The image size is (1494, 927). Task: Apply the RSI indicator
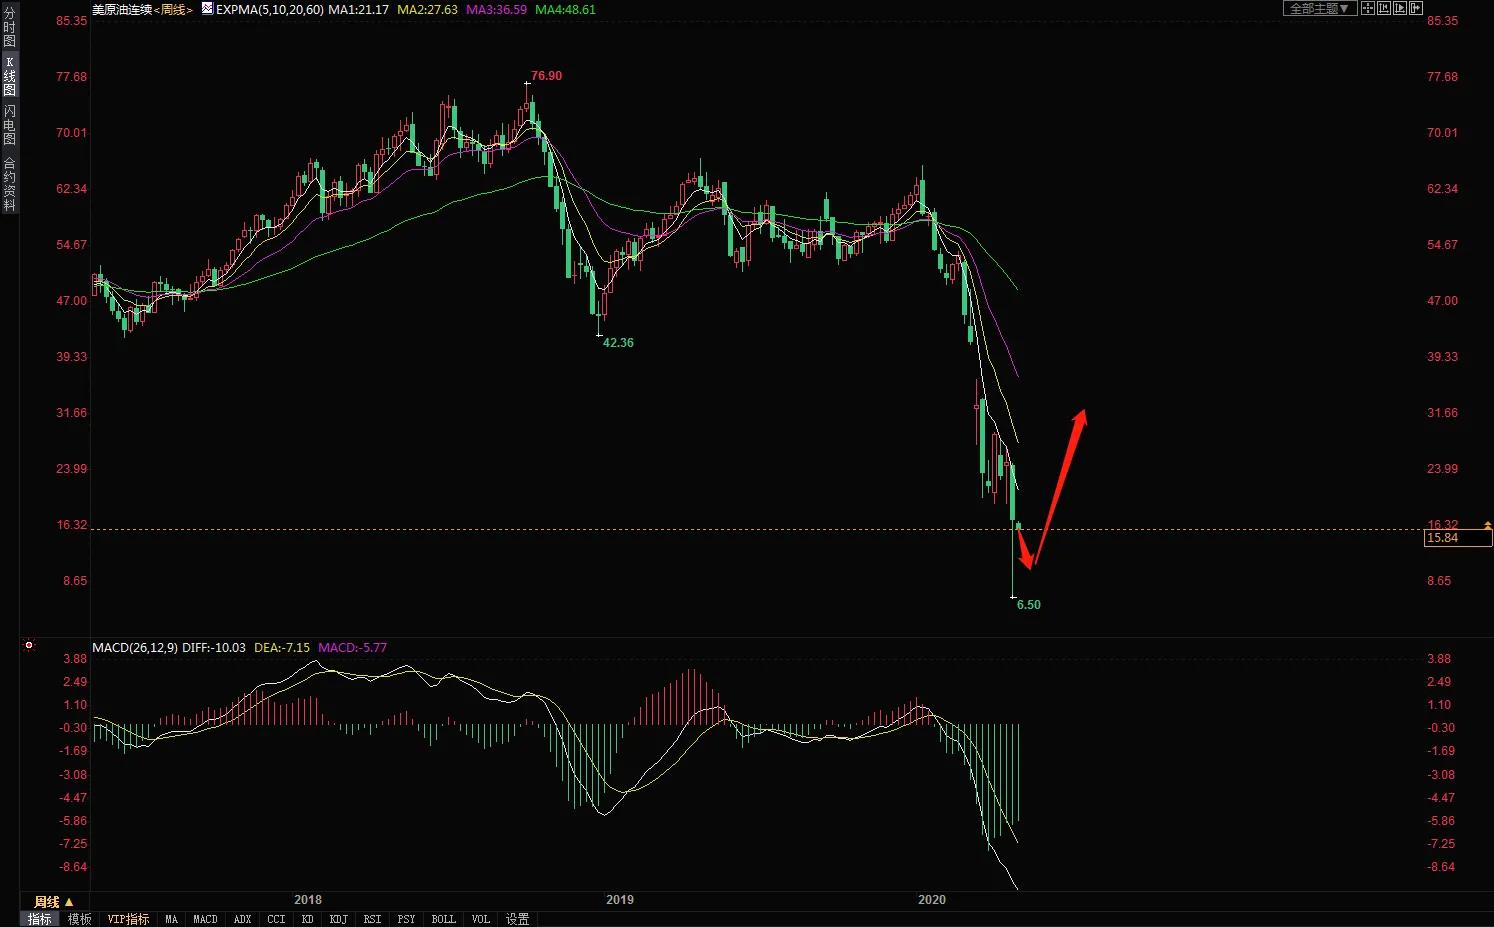click(372, 919)
